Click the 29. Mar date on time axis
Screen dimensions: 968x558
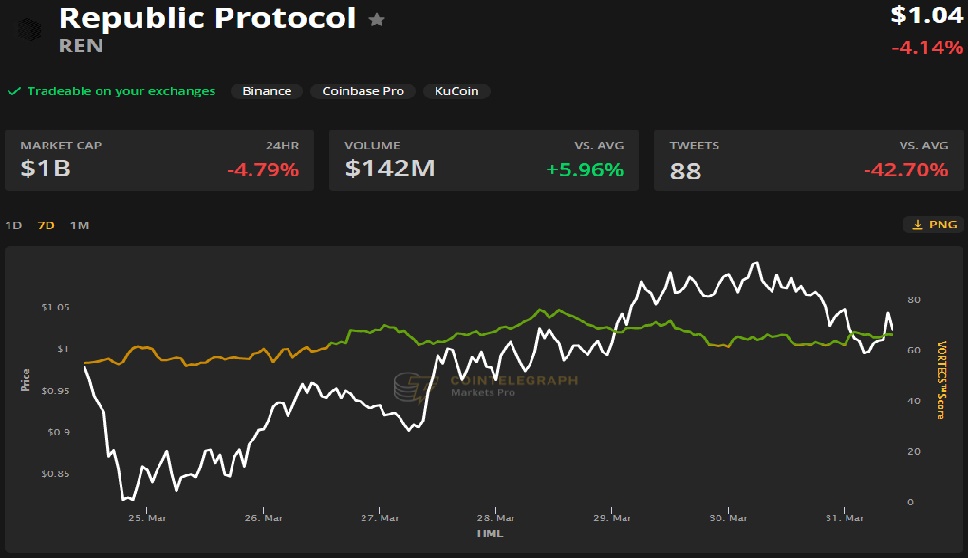click(612, 518)
